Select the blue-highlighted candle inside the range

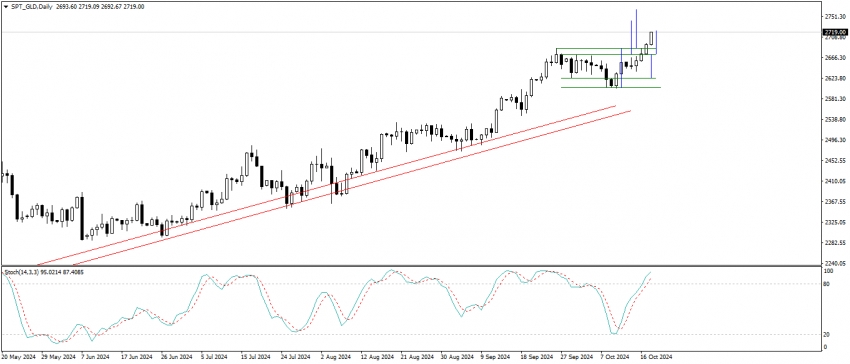pos(621,68)
